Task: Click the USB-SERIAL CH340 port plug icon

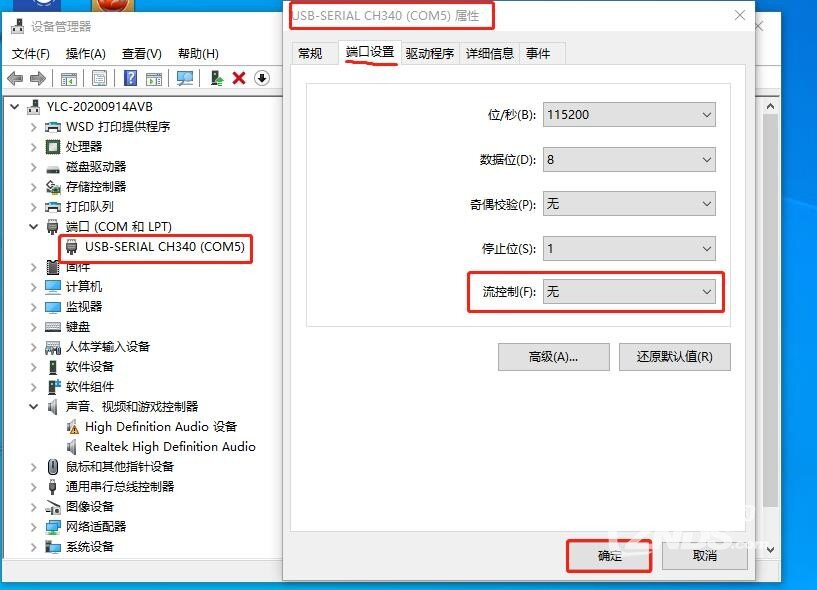Action: click(x=72, y=247)
